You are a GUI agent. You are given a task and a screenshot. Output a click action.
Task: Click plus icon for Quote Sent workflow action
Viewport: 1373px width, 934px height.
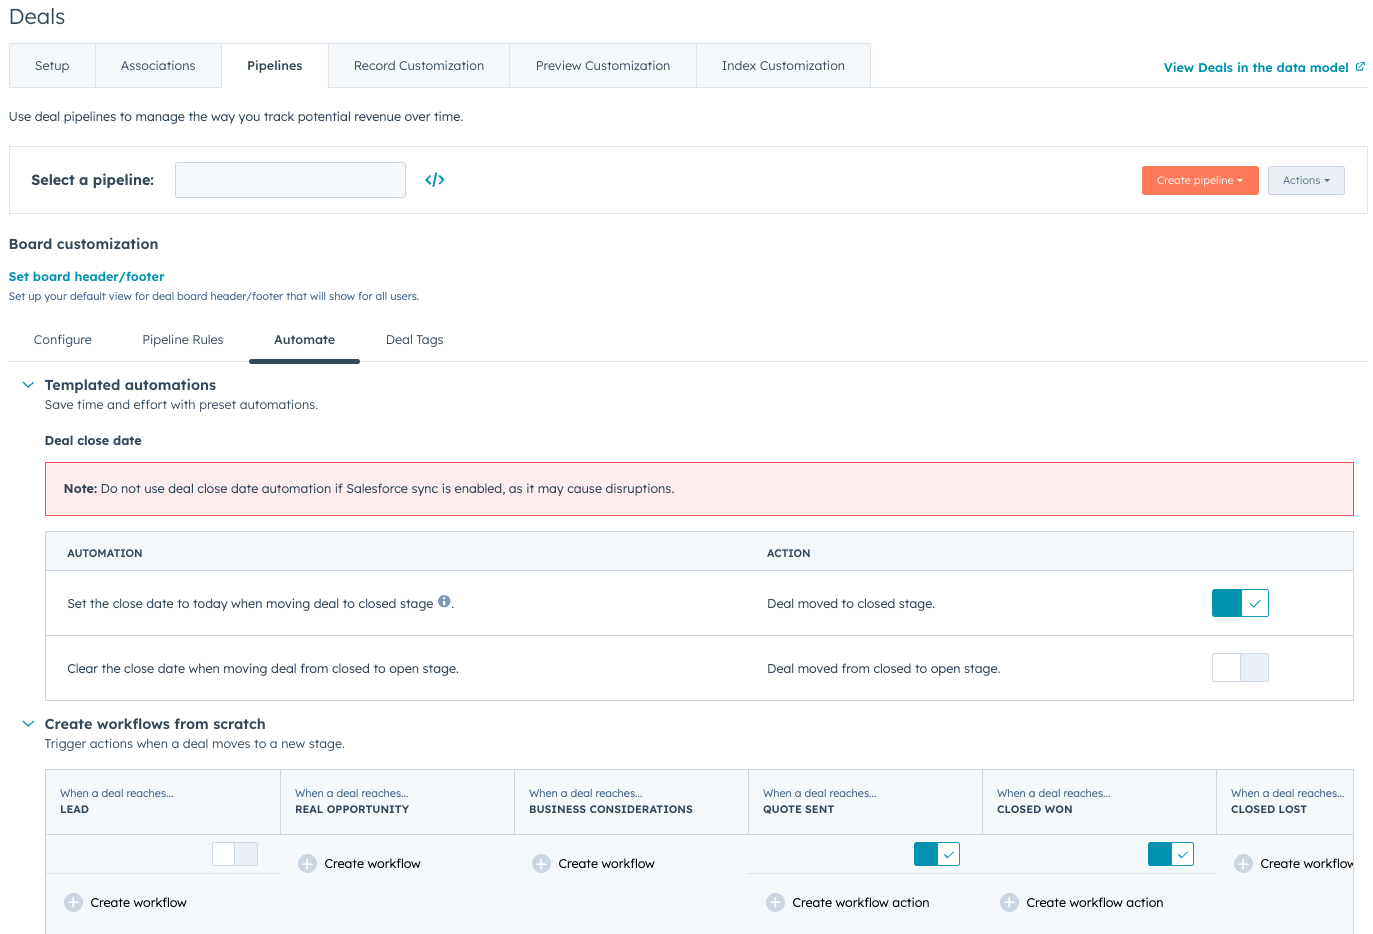pyautogui.click(x=775, y=903)
